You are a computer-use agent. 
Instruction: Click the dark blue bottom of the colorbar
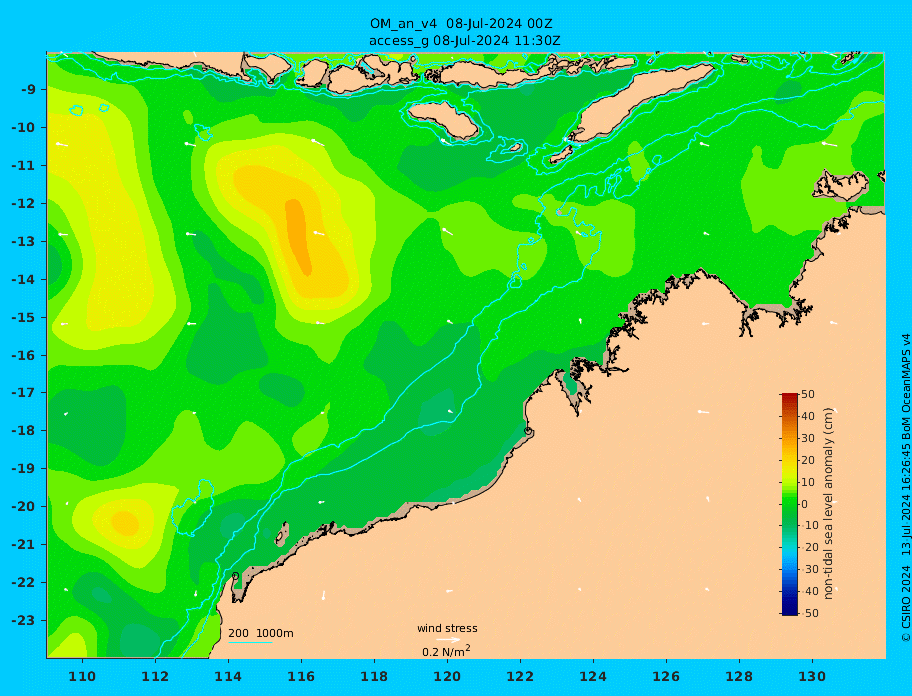pyautogui.click(x=789, y=611)
